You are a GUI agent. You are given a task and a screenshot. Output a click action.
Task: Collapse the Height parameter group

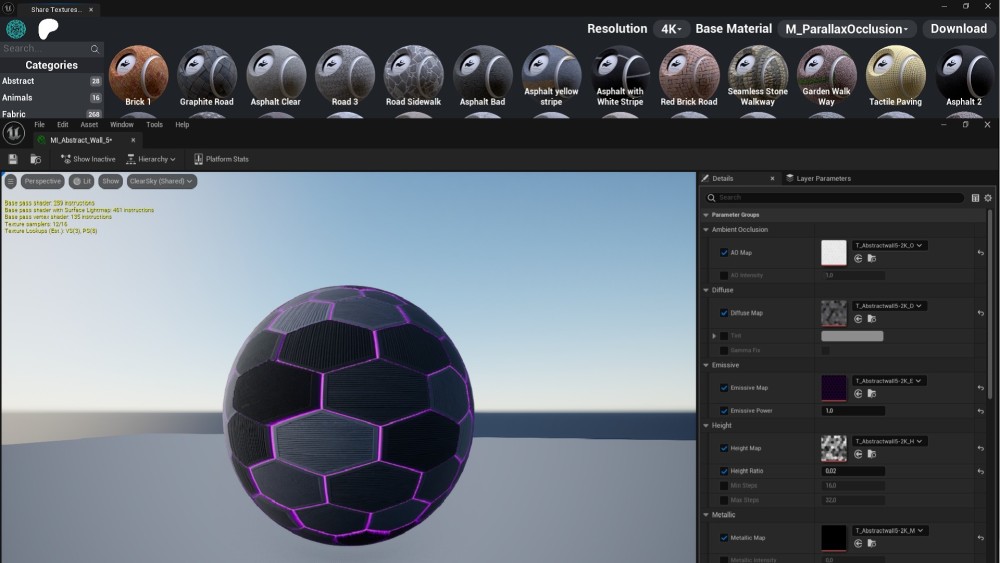(706, 425)
